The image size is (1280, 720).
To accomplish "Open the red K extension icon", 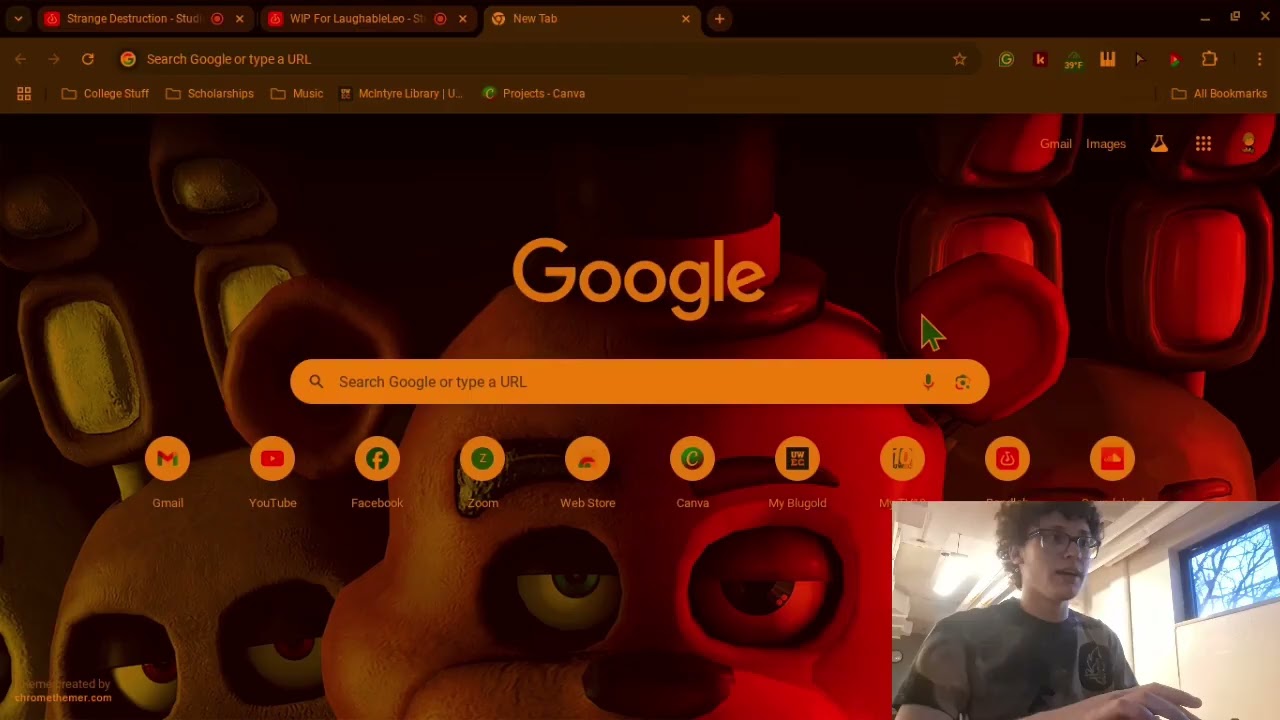I will point(1040,59).
